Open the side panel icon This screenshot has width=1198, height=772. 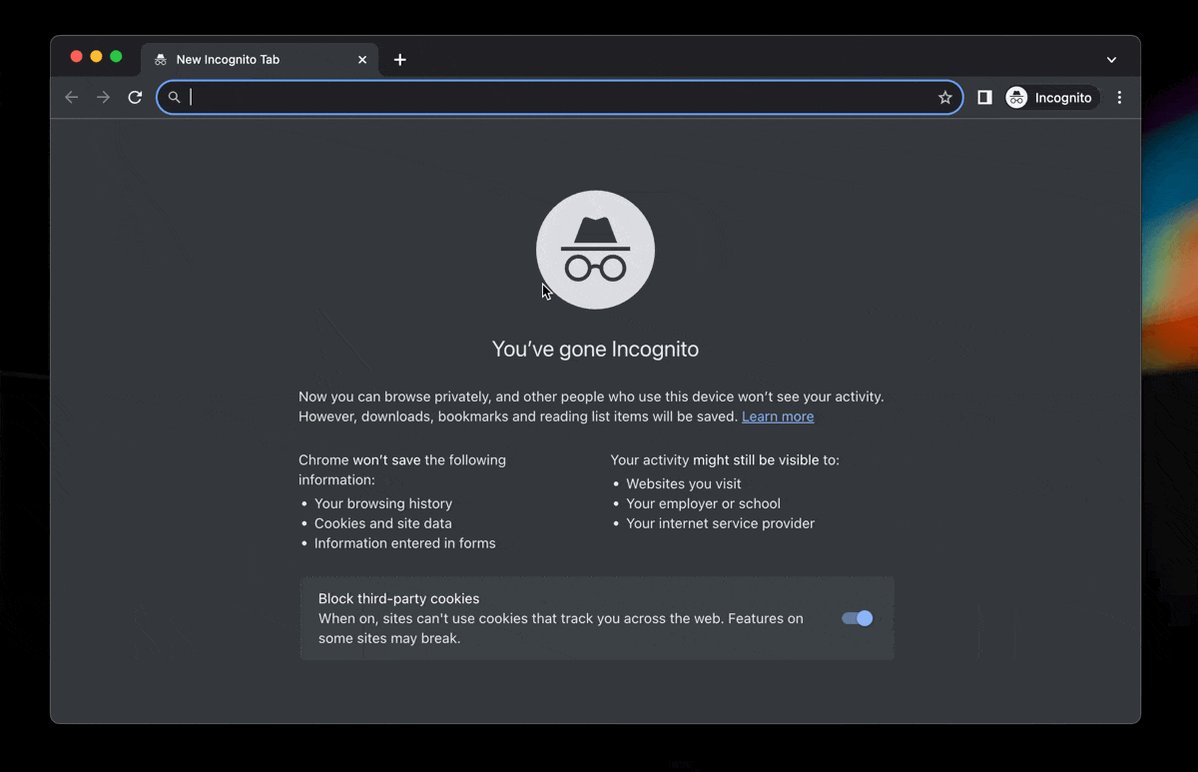[985, 97]
